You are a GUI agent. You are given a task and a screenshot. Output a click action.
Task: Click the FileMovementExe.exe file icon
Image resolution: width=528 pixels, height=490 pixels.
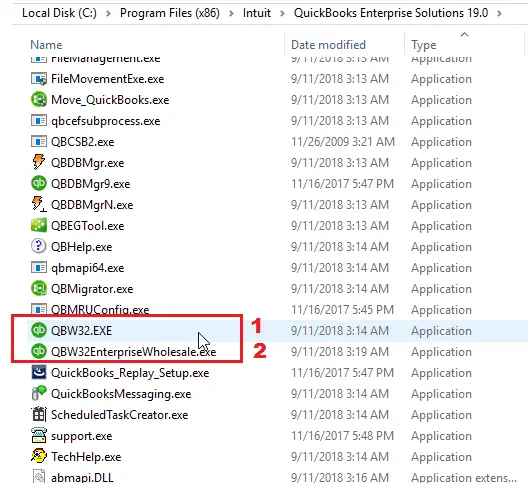pyautogui.click(x=39, y=79)
